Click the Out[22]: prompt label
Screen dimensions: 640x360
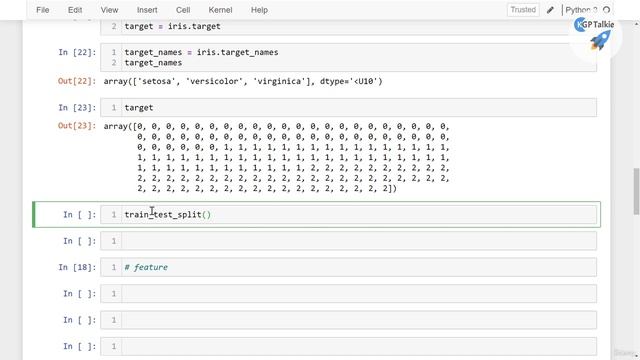77,81
